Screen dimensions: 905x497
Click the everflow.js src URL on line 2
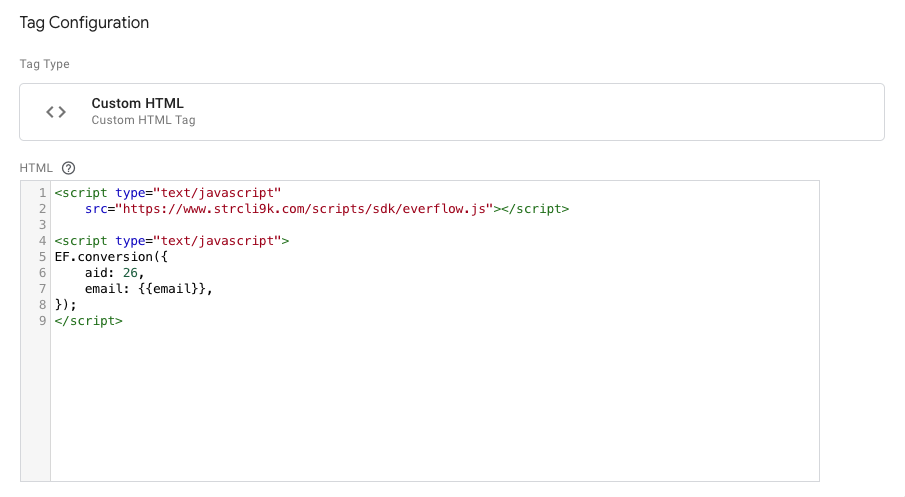tap(304, 209)
